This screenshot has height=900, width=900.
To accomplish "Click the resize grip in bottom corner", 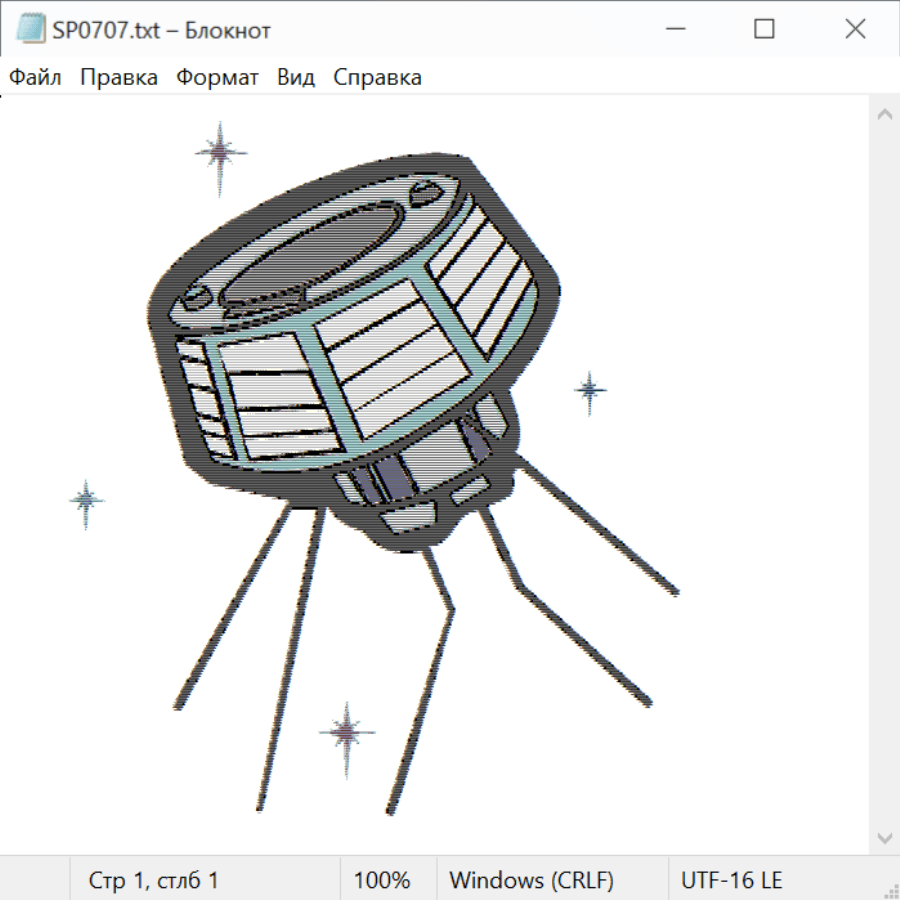I will [890, 890].
